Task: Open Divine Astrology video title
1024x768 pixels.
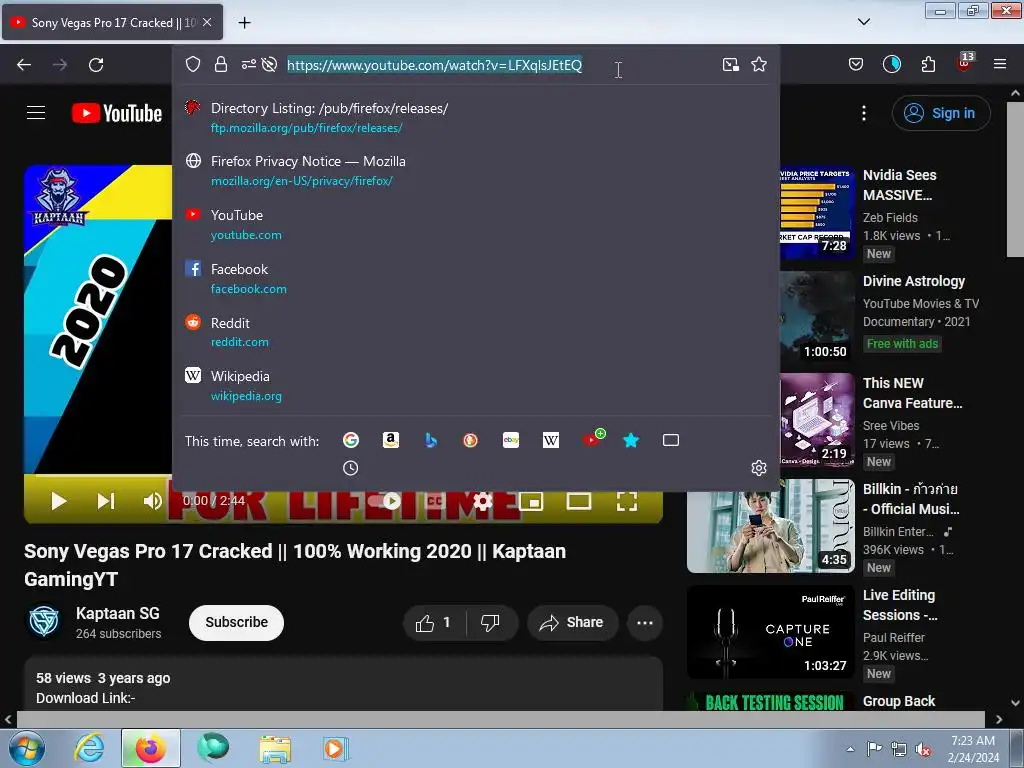Action: tap(914, 281)
